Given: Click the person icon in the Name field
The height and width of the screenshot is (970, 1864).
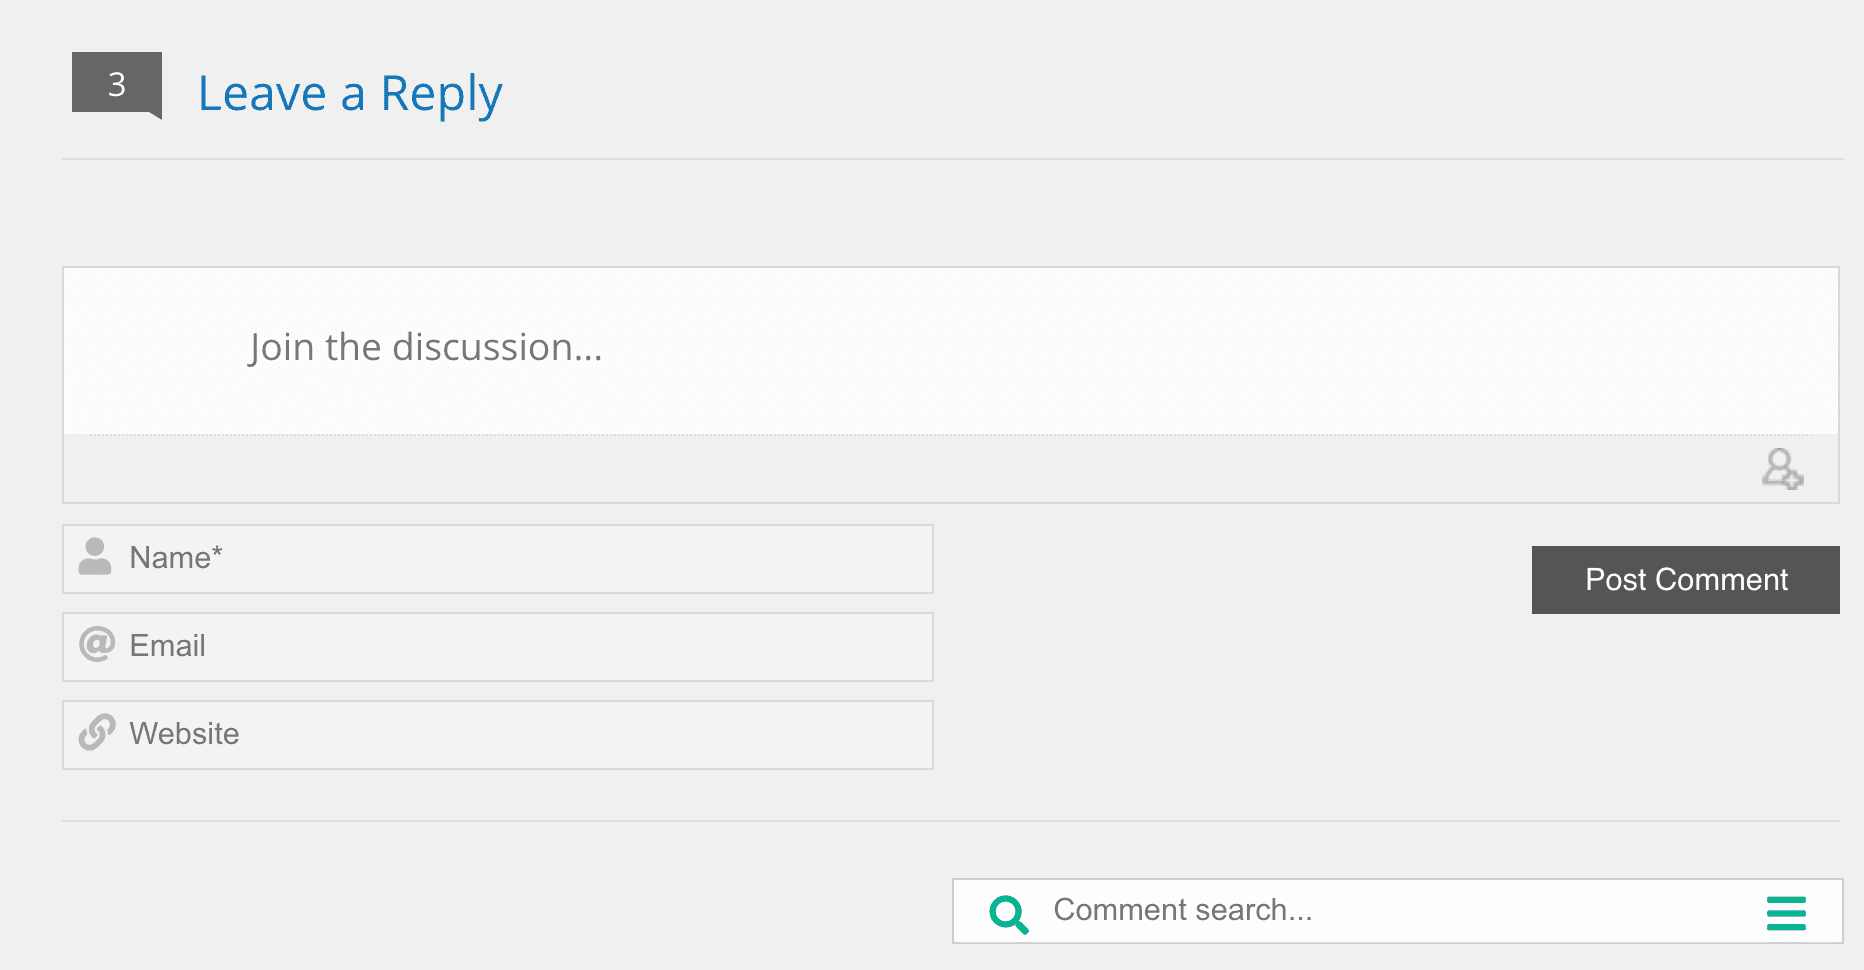Looking at the screenshot, I should 95,557.
